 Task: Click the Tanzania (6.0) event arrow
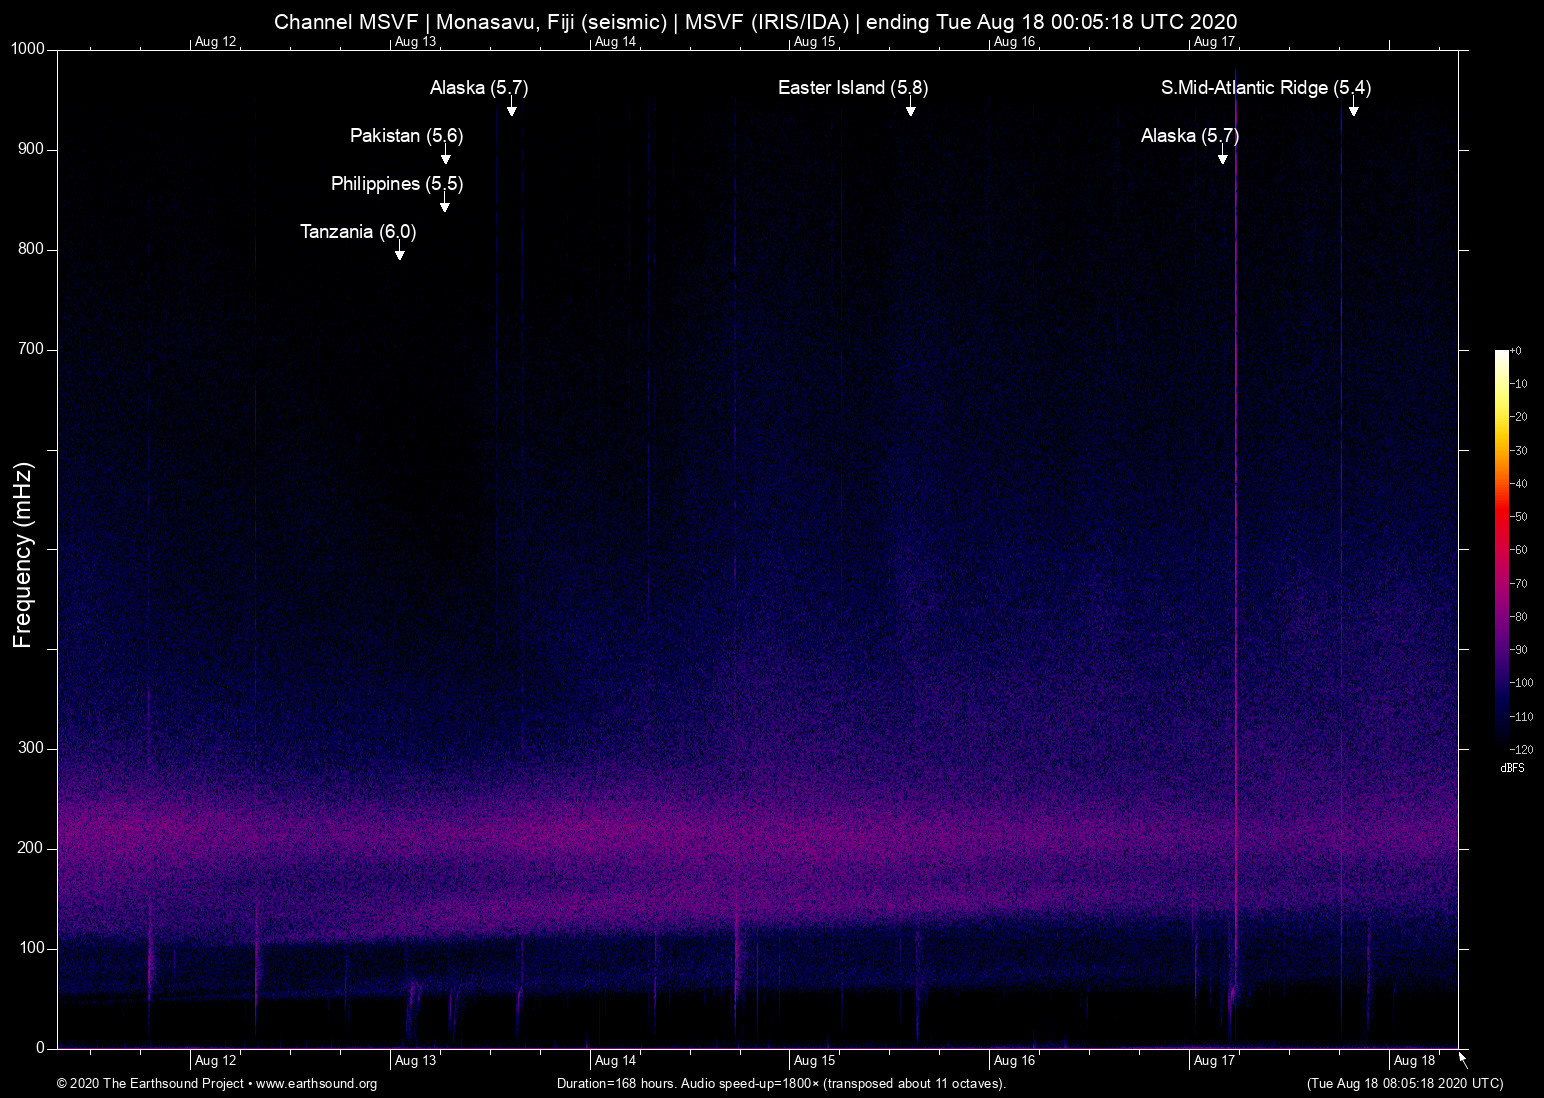400,254
